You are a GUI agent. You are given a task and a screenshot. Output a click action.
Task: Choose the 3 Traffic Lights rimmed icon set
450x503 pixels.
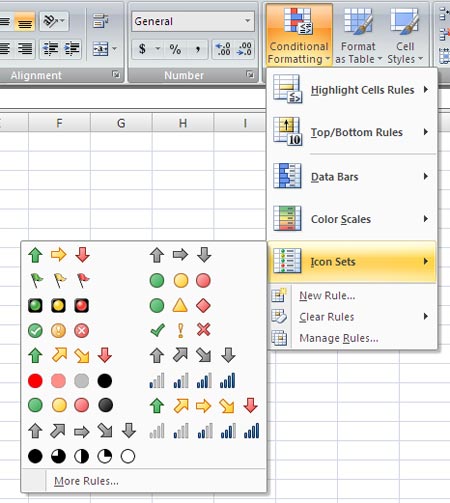point(59,305)
